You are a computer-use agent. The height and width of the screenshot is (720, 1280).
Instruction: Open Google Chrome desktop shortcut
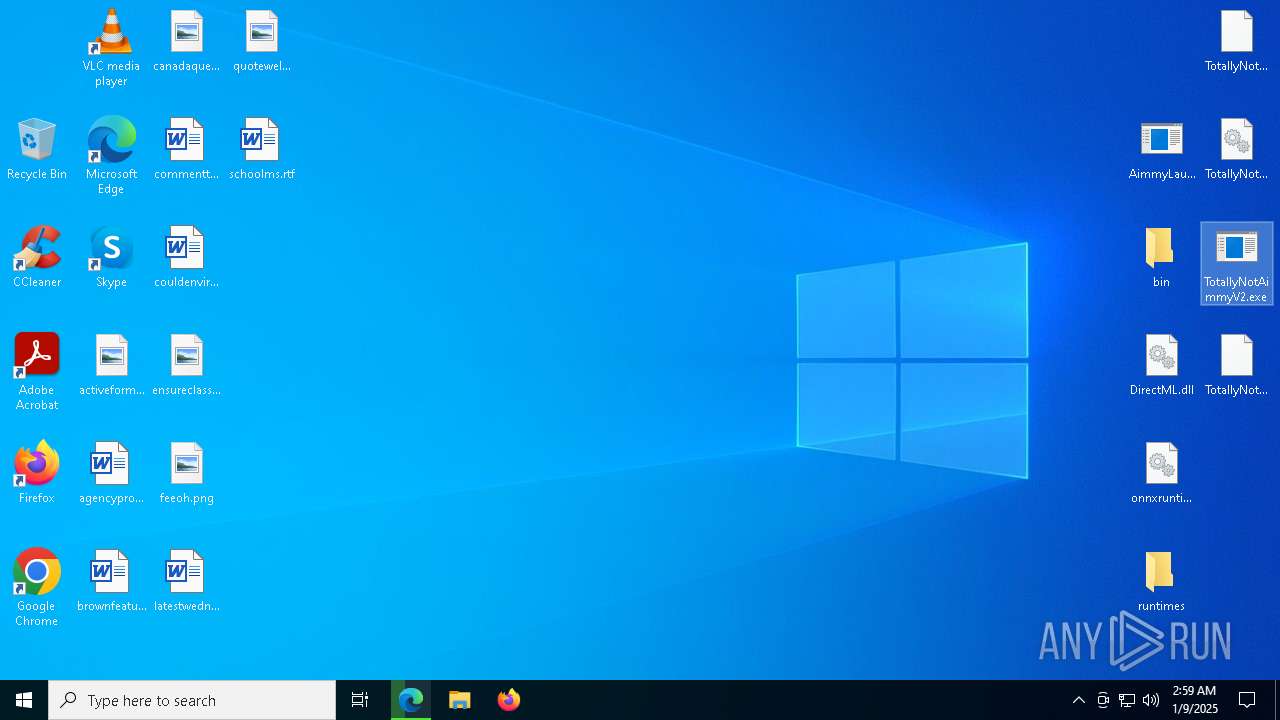point(37,587)
